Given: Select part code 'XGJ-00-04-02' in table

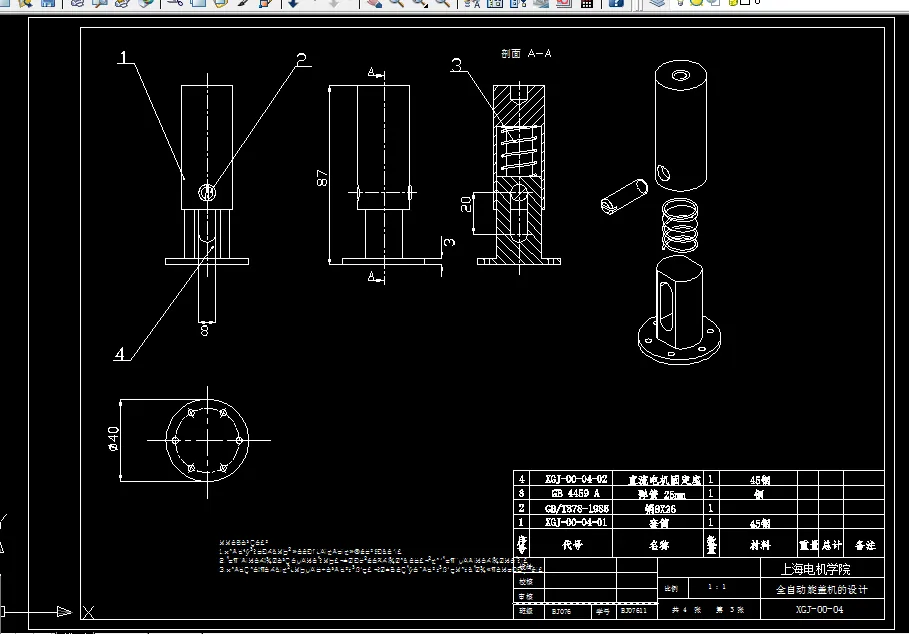Looking at the screenshot, I should pyautogui.click(x=576, y=479).
